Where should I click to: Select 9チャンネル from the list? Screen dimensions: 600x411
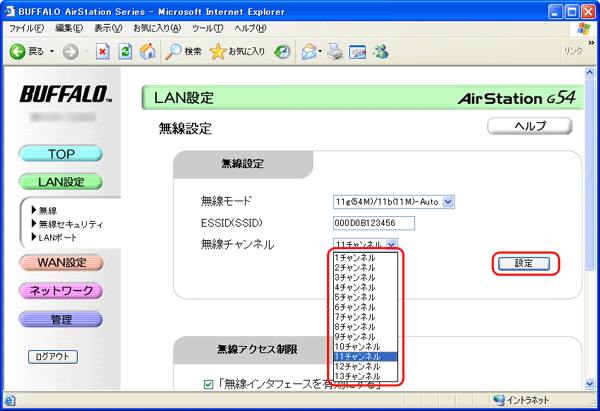(x=365, y=337)
